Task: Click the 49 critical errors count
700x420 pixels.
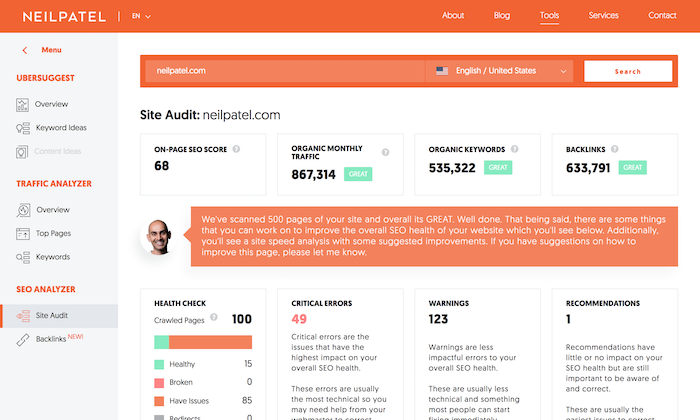Action: tap(299, 319)
